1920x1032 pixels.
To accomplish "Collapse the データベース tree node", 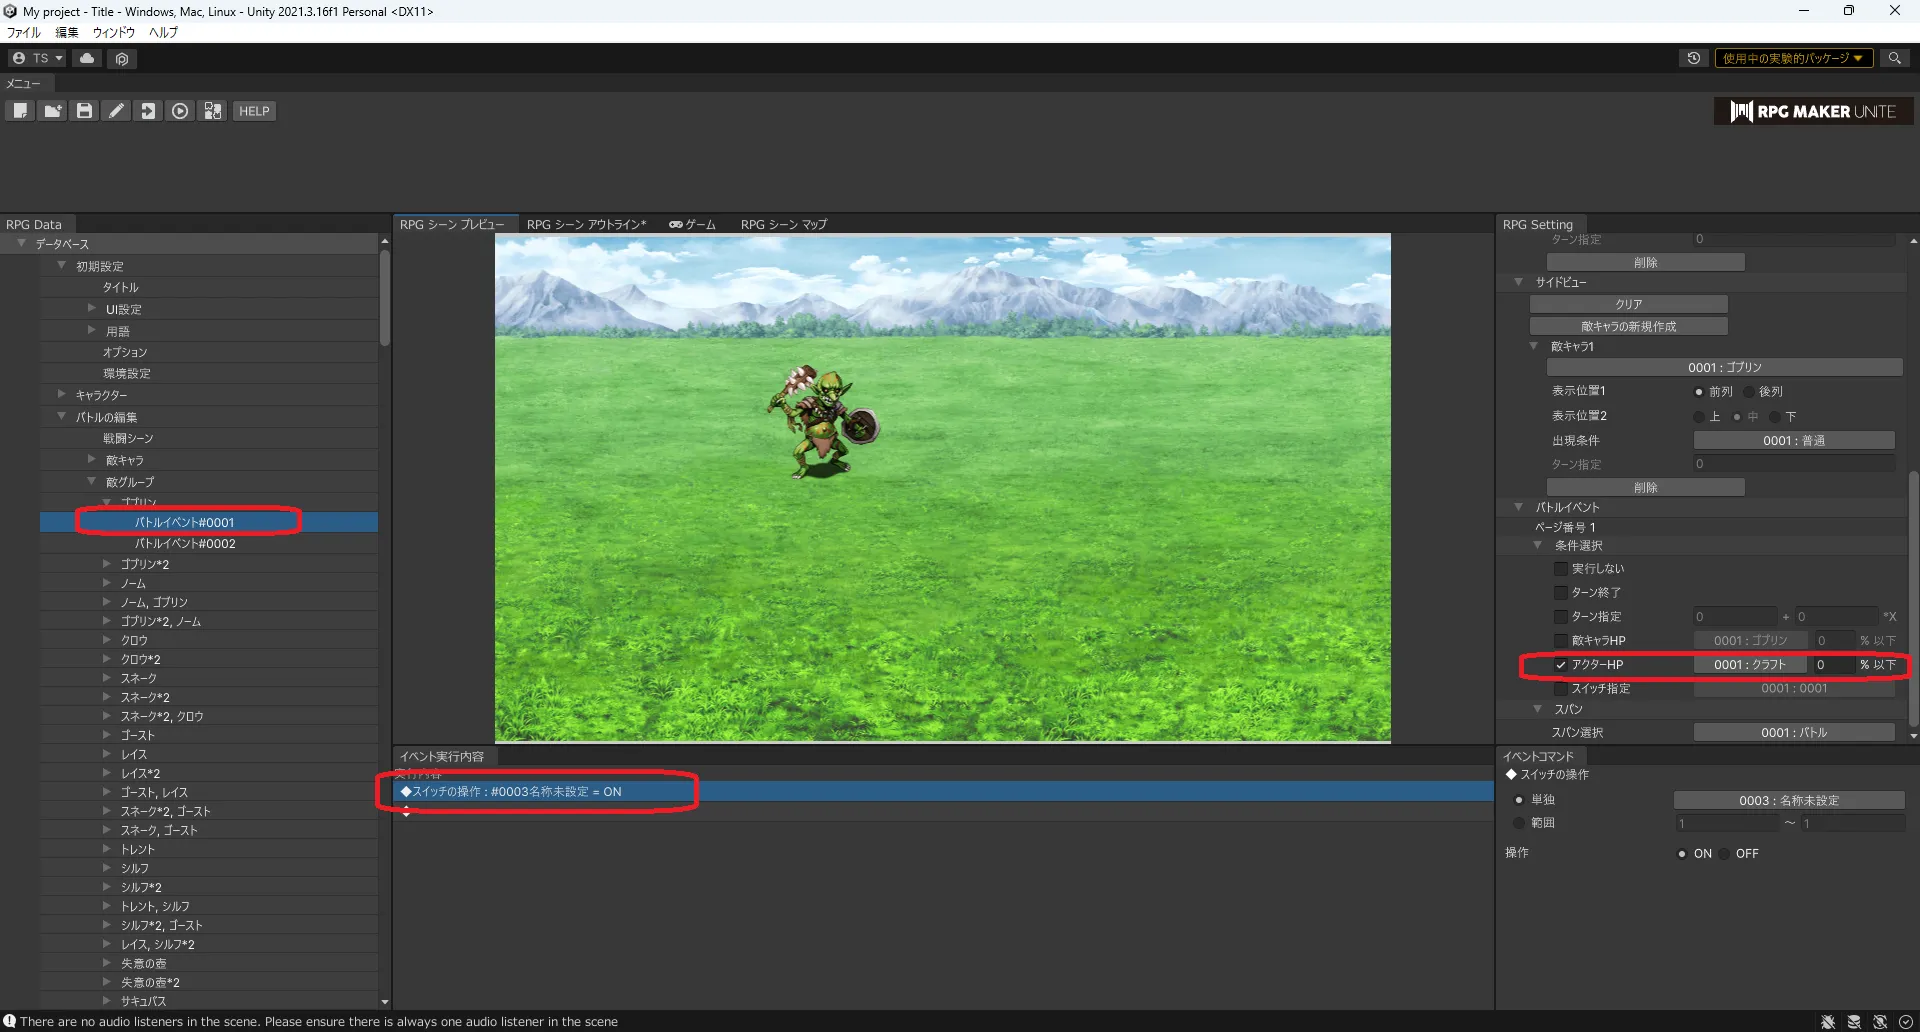I will coord(22,243).
